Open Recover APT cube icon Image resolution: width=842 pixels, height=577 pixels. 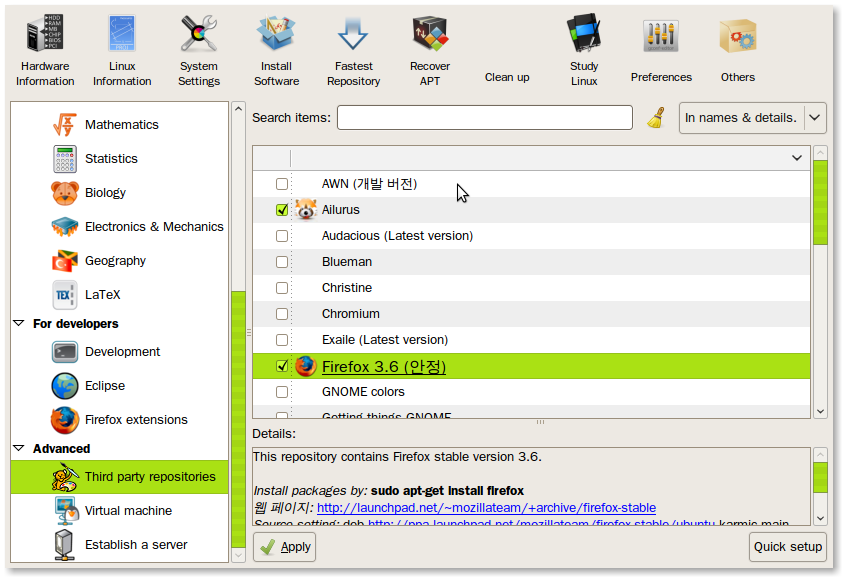430,33
